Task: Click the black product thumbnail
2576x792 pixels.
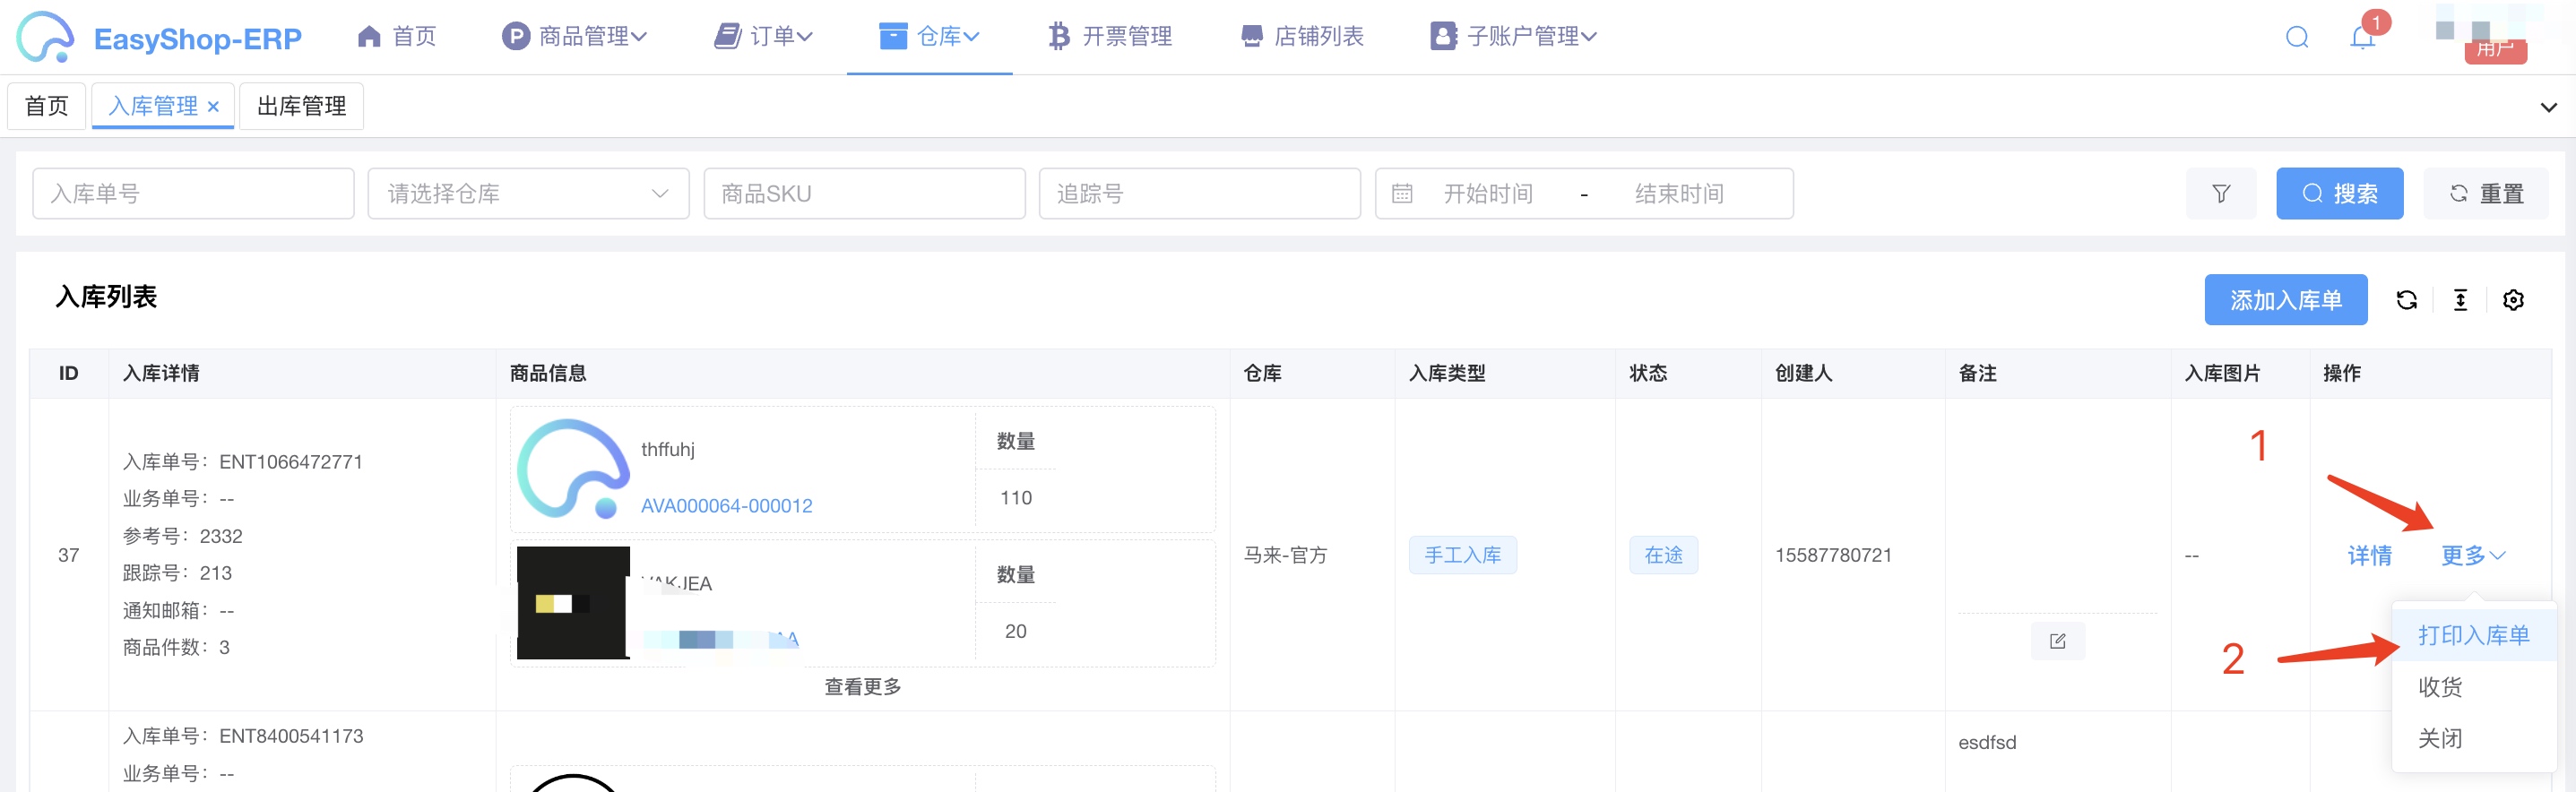Action: click(572, 603)
